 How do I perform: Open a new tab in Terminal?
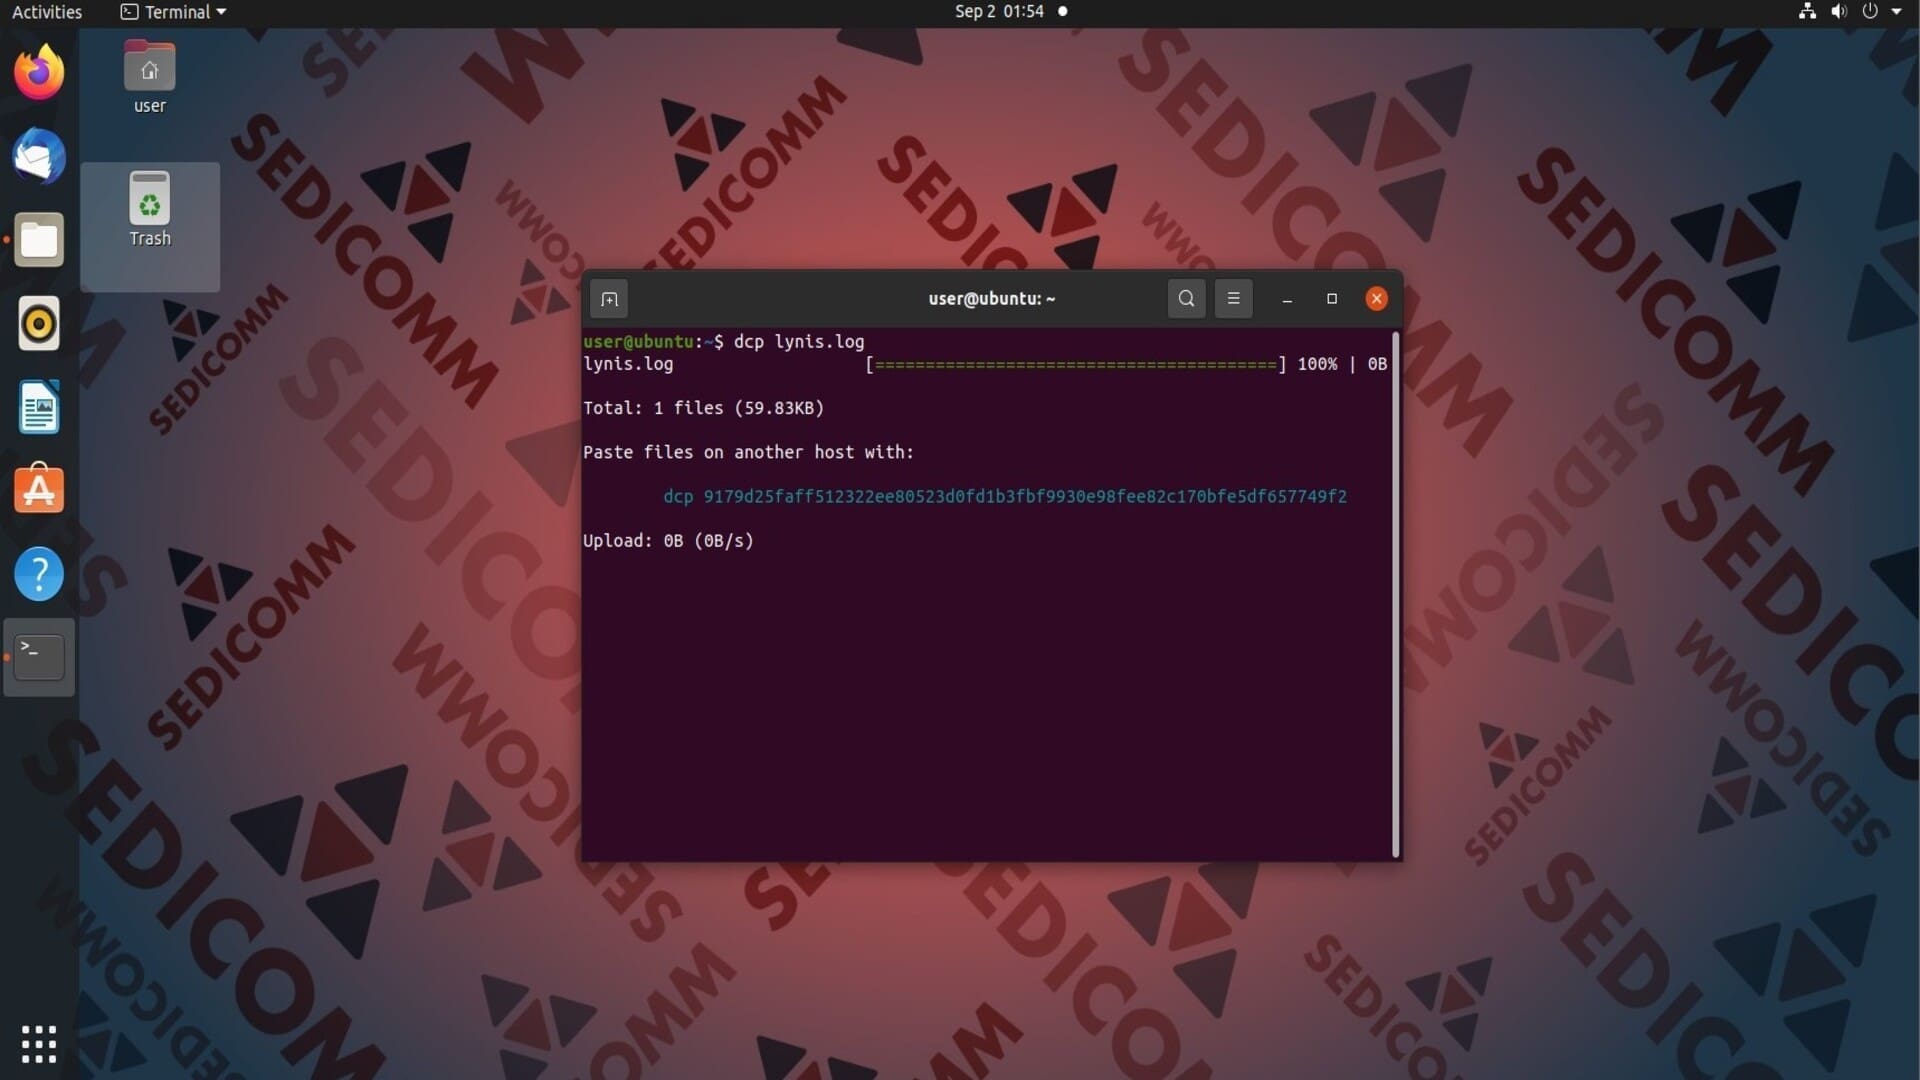pos(609,299)
